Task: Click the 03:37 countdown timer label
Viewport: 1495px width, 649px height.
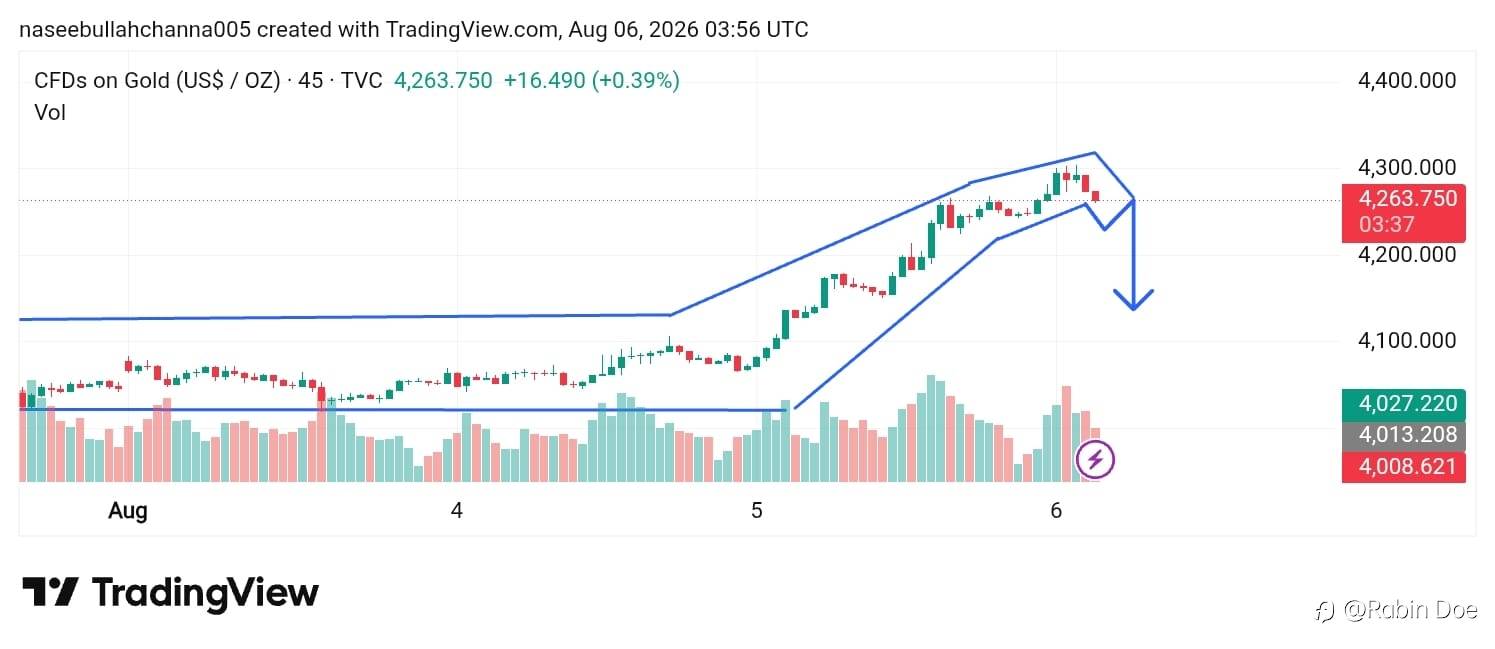Action: (x=1387, y=225)
